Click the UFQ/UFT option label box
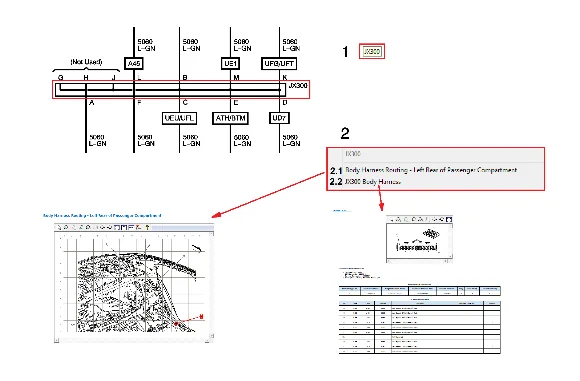 (x=279, y=64)
